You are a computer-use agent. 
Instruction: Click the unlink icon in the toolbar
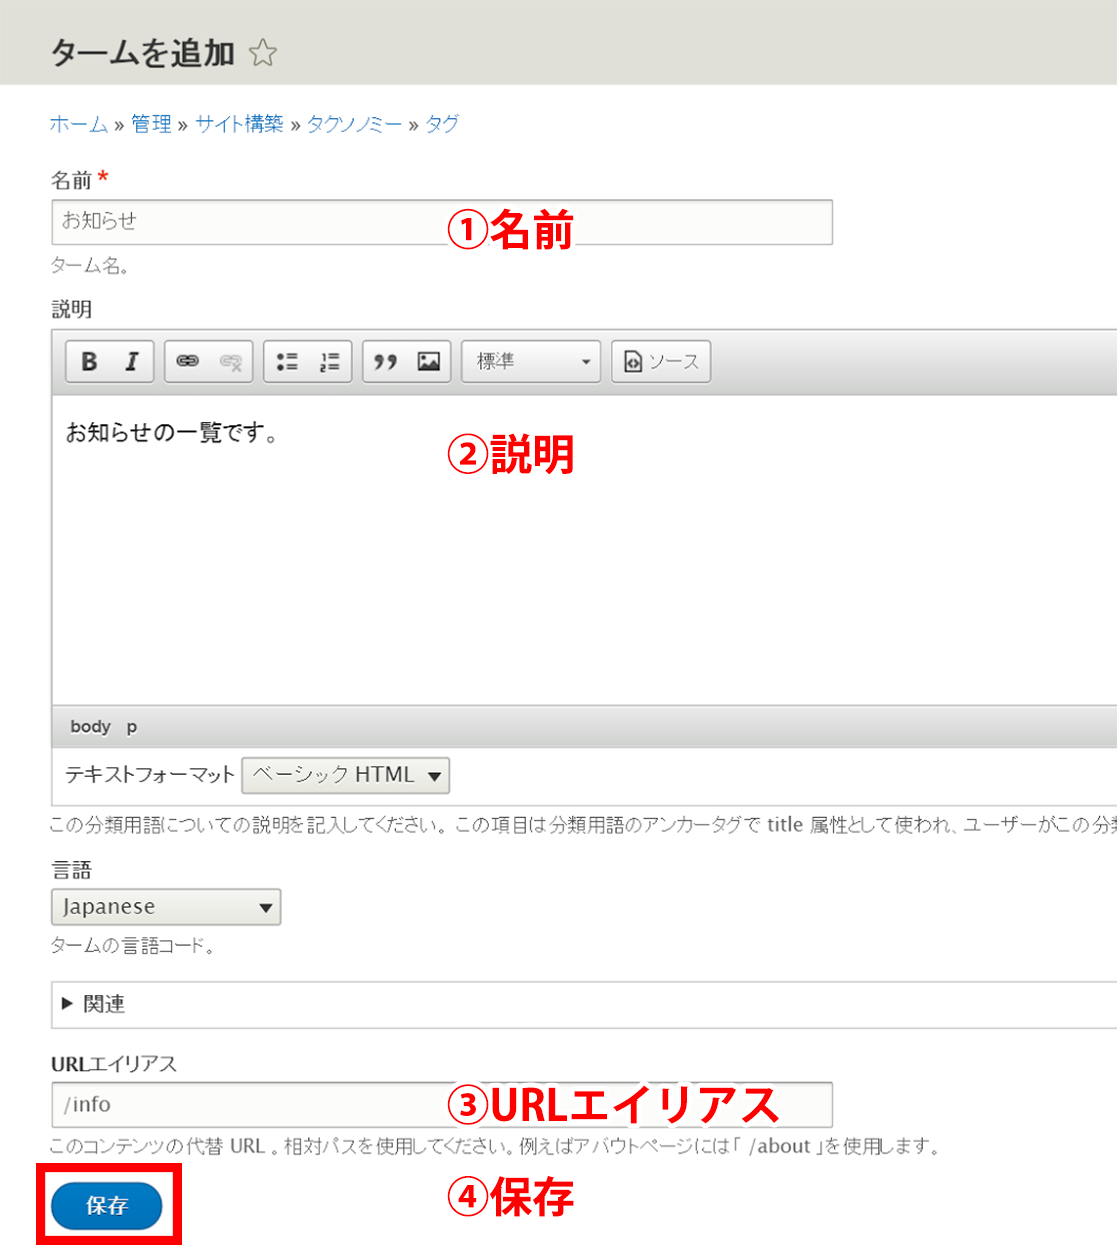pyautogui.click(x=230, y=361)
